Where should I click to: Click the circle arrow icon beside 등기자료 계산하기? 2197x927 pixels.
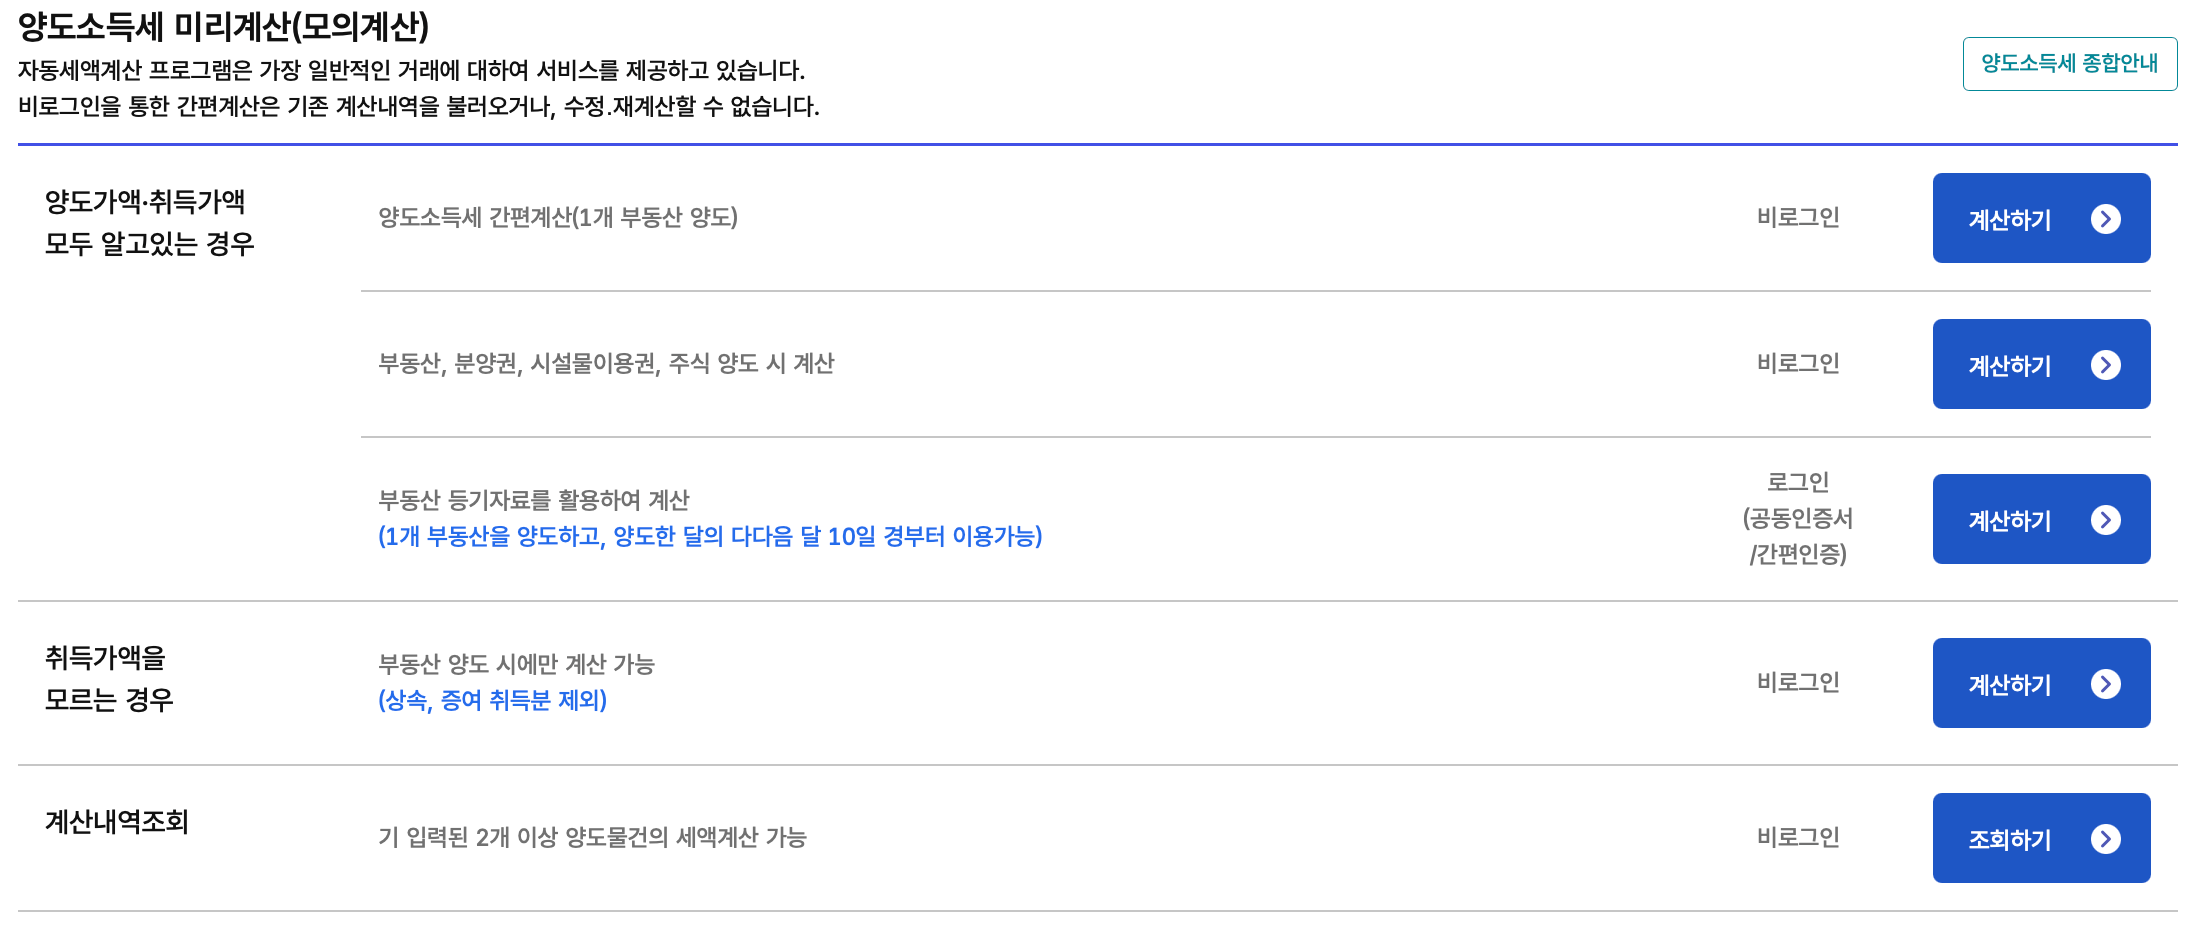click(2106, 519)
